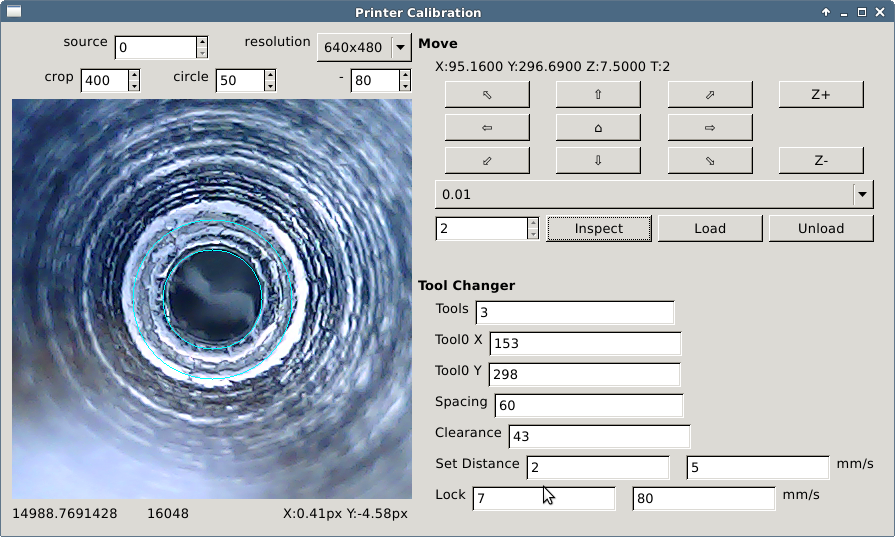Focus the crop field showing 400

(104, 80)
